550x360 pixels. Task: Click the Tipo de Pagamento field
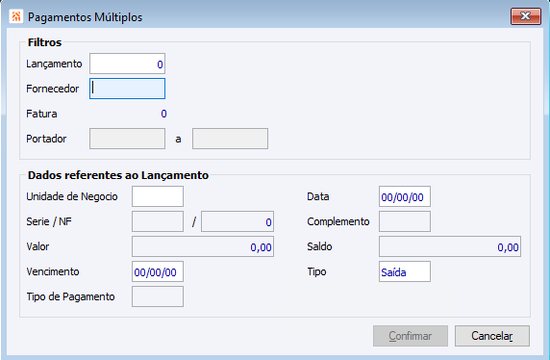click(157, 296)
